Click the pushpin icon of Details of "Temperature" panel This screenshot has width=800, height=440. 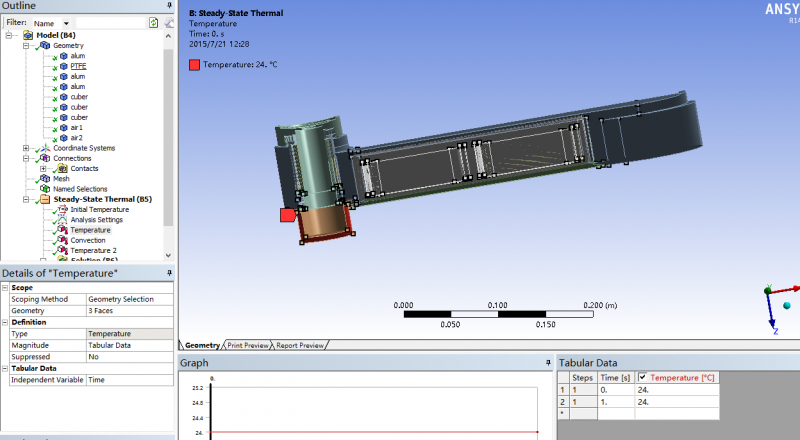point(169,273)
